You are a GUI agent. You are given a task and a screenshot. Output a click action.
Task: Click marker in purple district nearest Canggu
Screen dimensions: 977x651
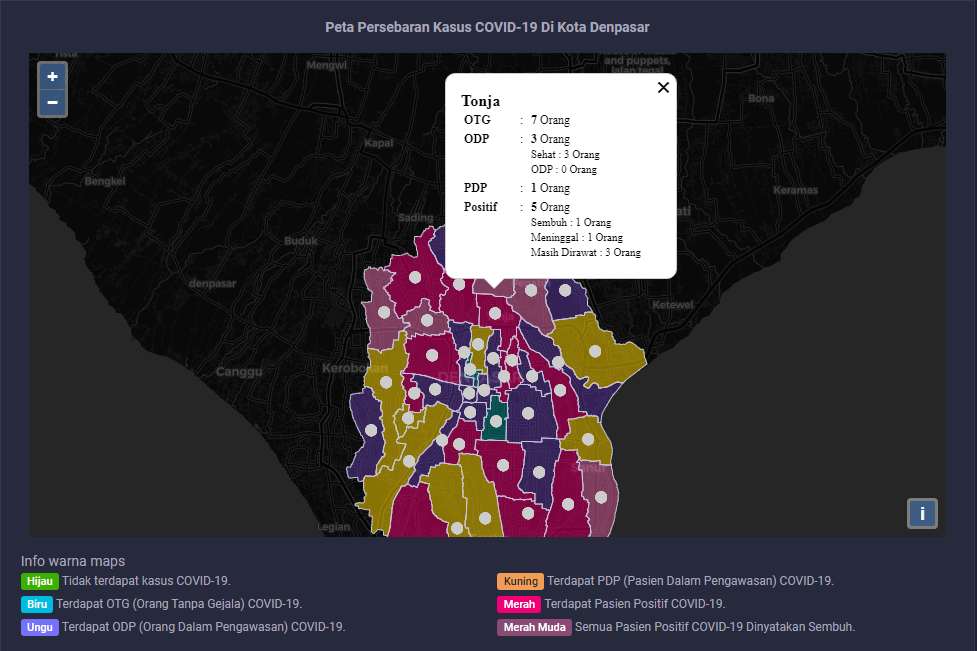(x=371, y=430)
